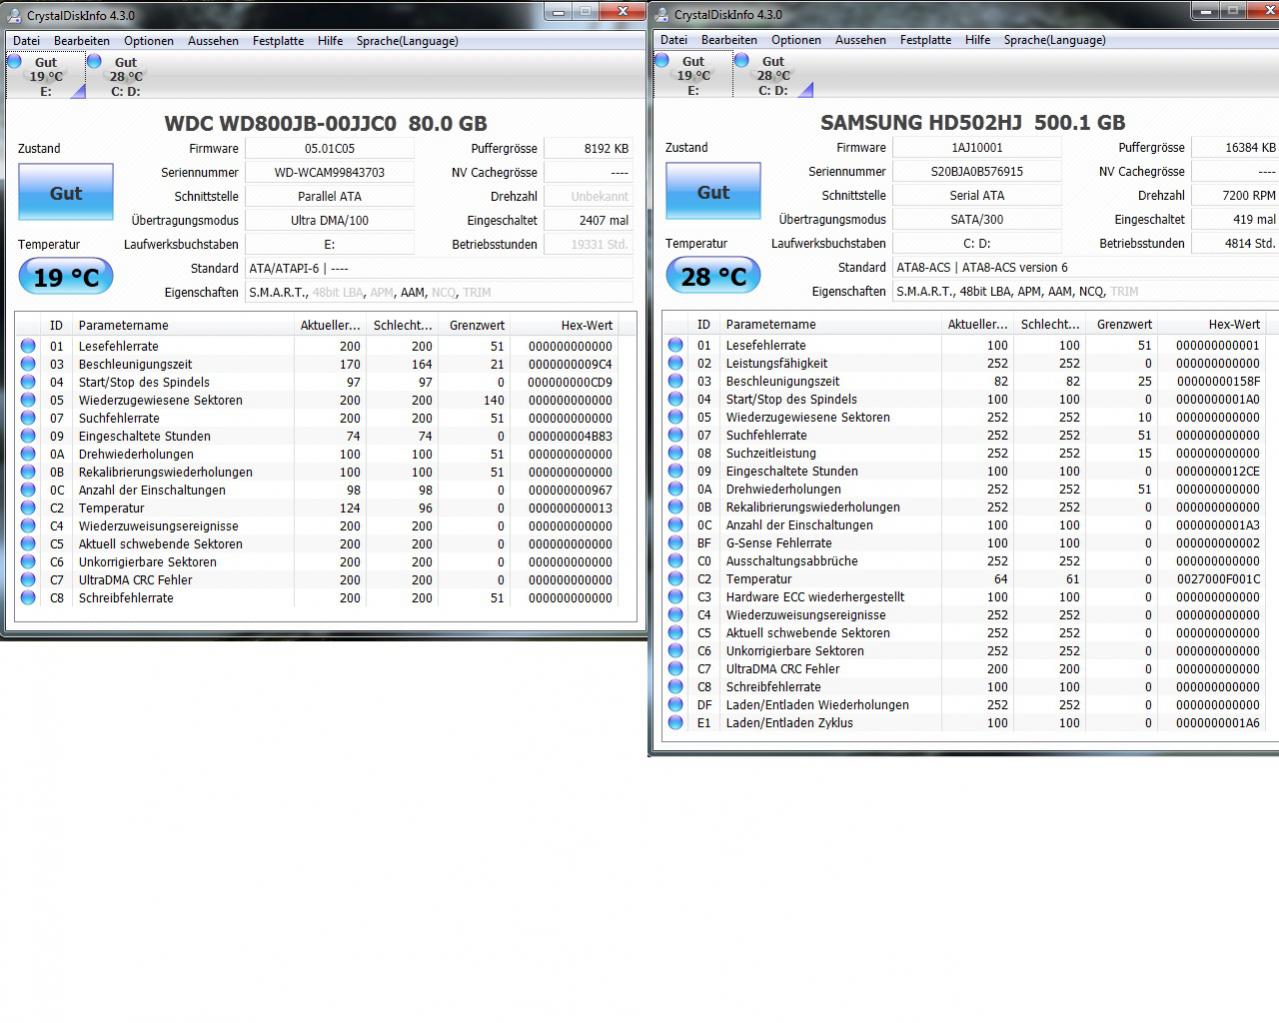
Task: Open Aussehen menu in right window
Action: click(x=861, y=40)
